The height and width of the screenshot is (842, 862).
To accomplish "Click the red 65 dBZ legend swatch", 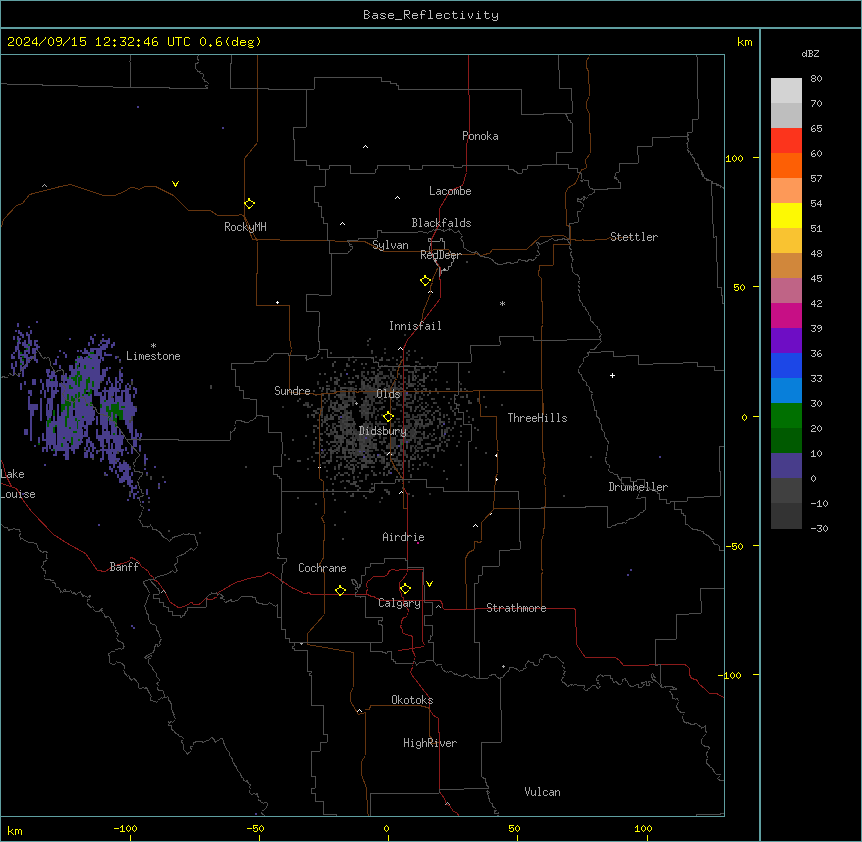I will (786, 141).
